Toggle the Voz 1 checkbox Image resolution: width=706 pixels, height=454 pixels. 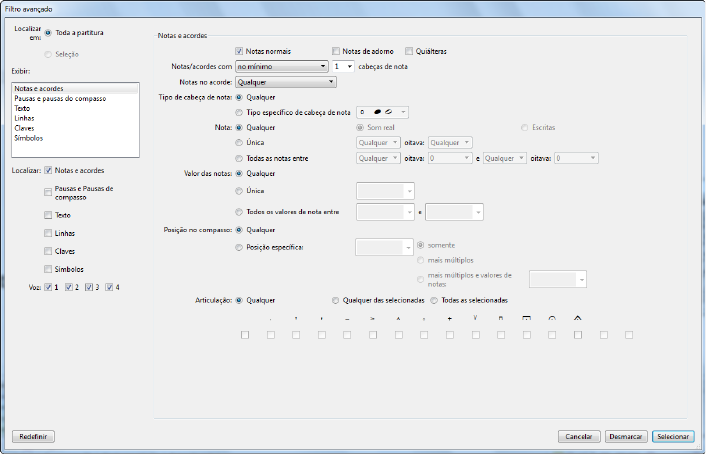(x=48, y=287)
